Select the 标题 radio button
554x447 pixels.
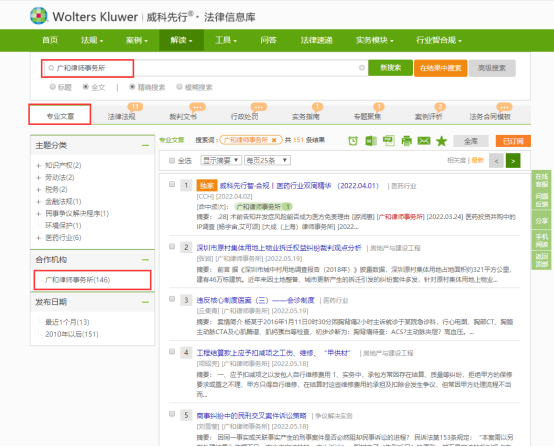53,87
